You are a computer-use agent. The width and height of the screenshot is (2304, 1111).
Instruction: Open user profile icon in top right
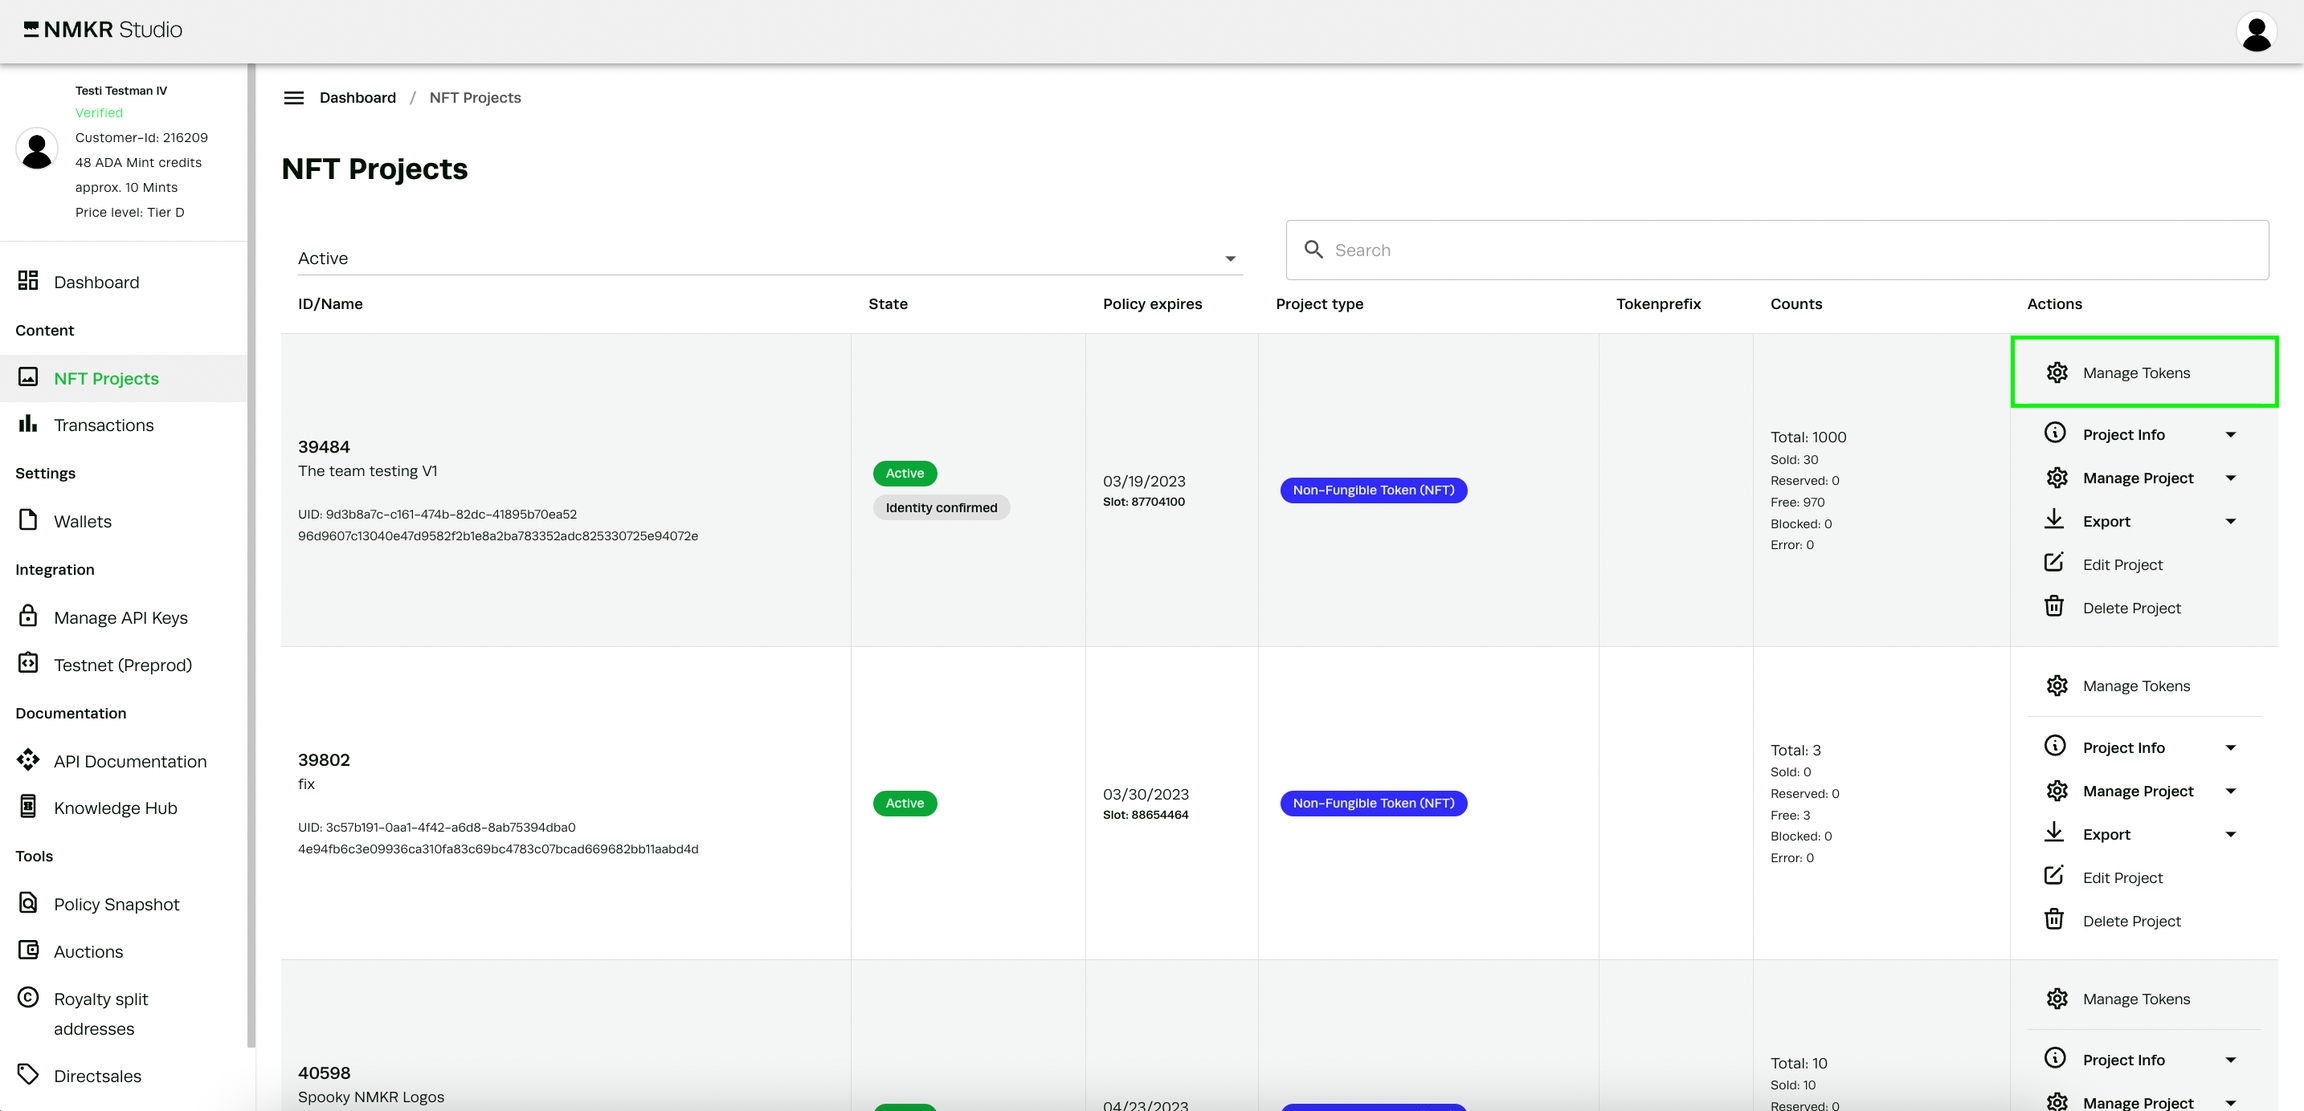click(x=2256, y=32)
